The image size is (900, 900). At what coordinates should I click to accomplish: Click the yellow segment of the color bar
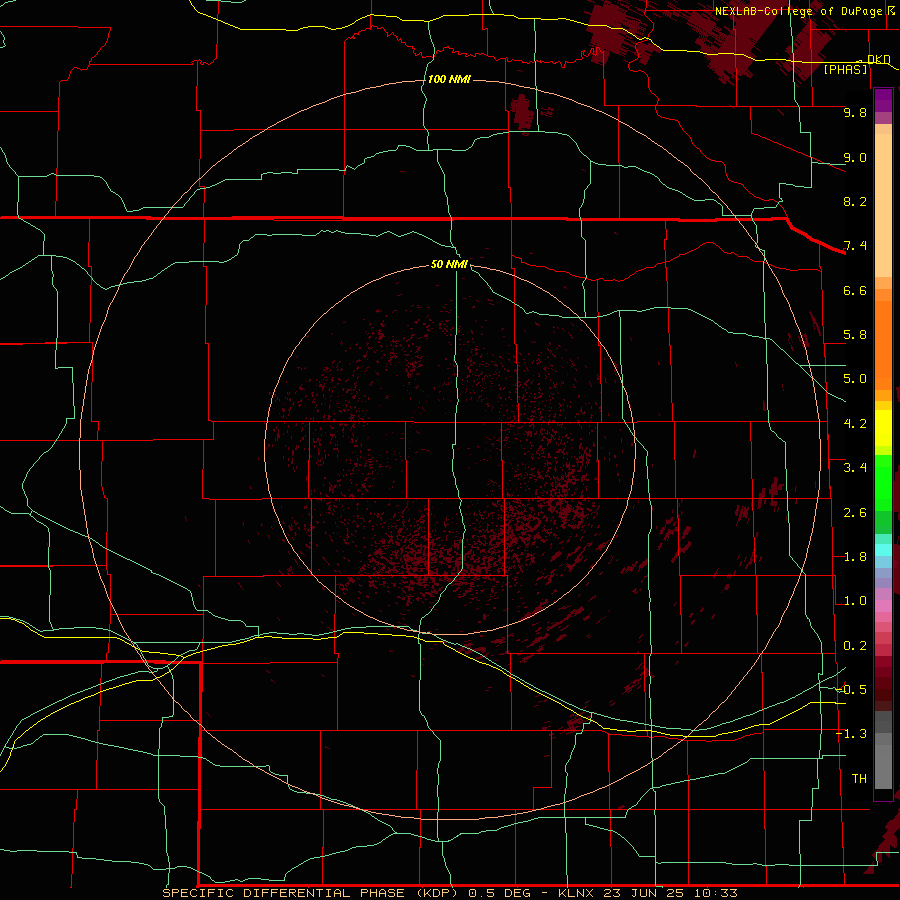tap(883, 428)
